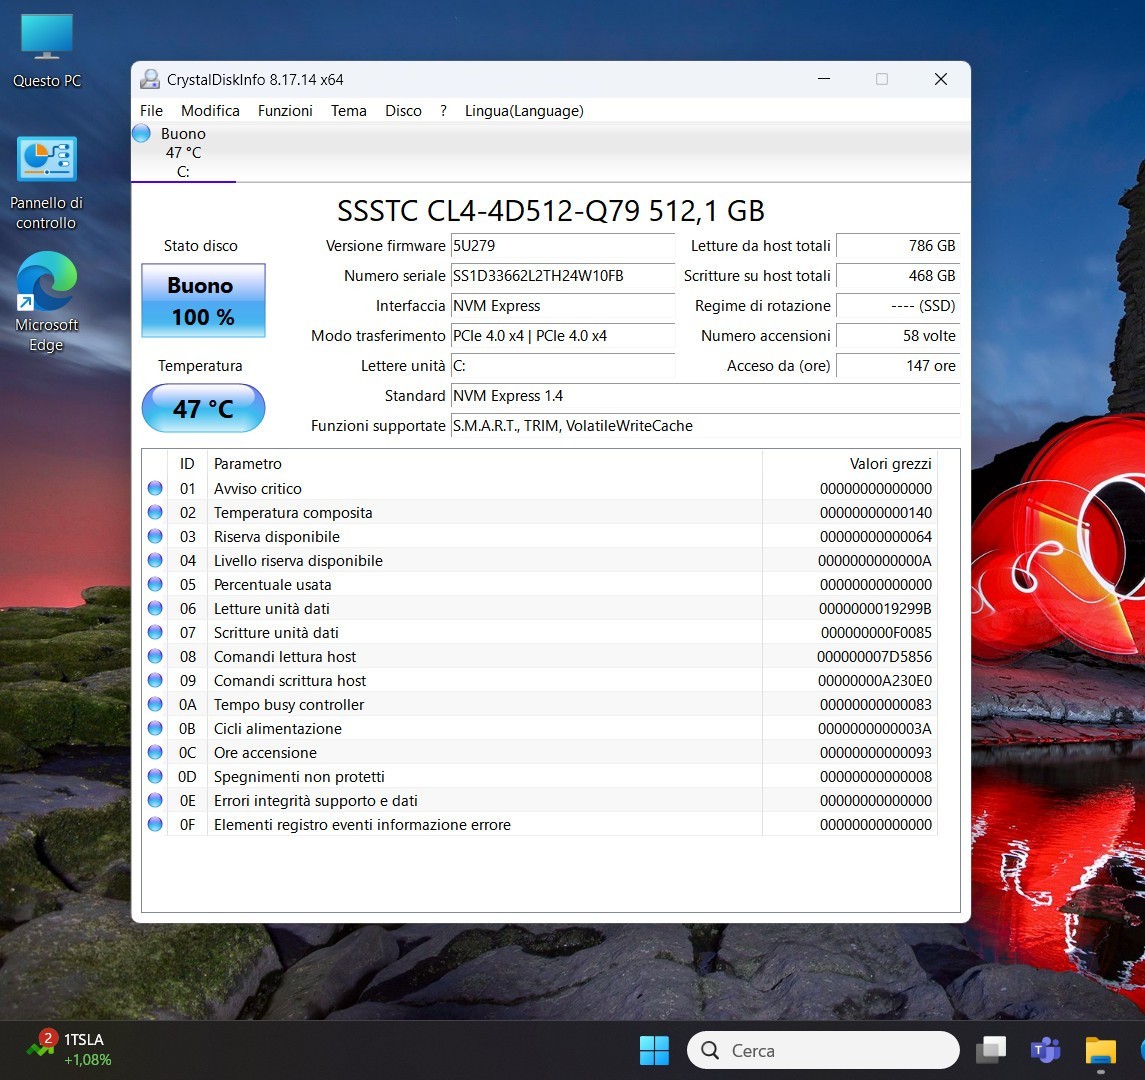Open the Lingua(Language) menu
Screen dimensions: 1145x1080
click(x=524, y=110)
